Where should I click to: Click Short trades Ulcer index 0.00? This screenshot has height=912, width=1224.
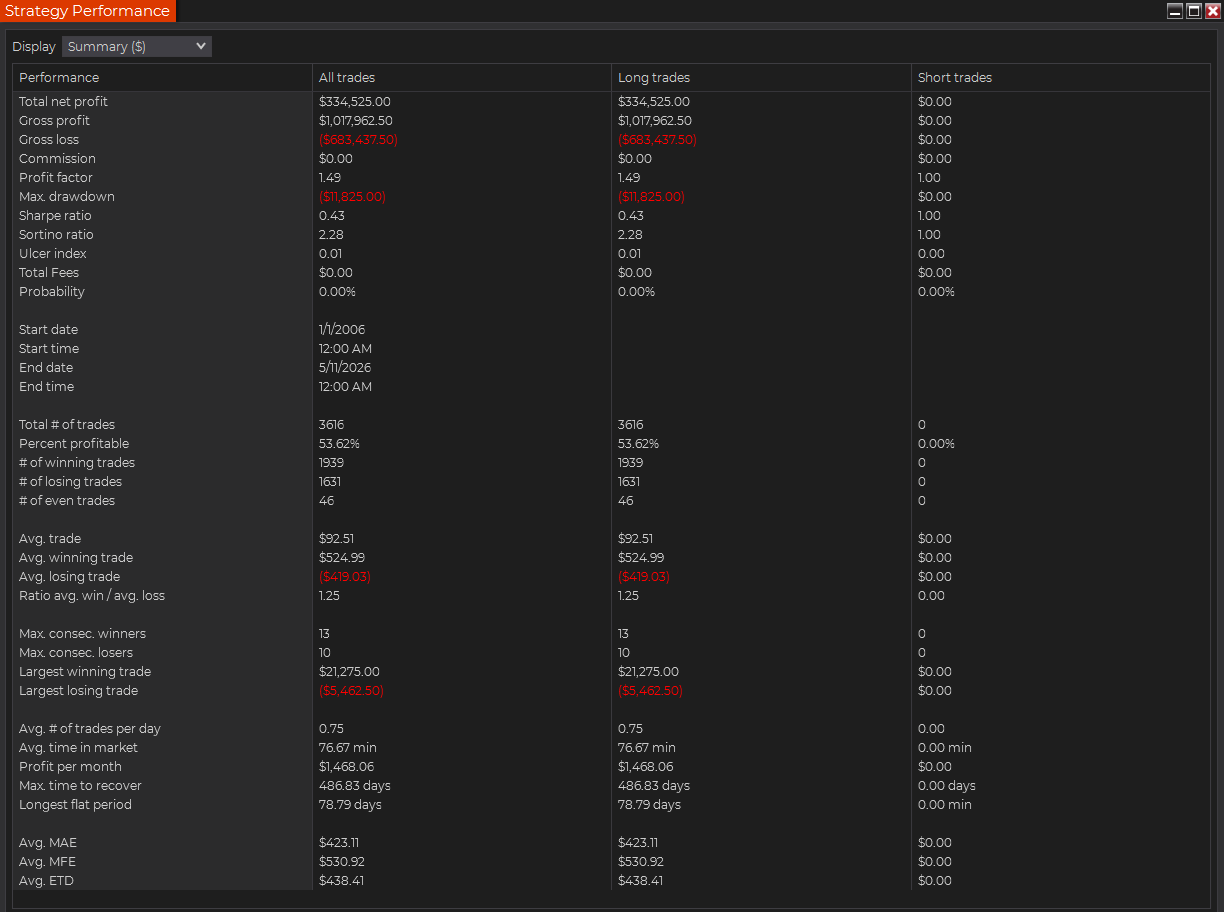[930, 254]
